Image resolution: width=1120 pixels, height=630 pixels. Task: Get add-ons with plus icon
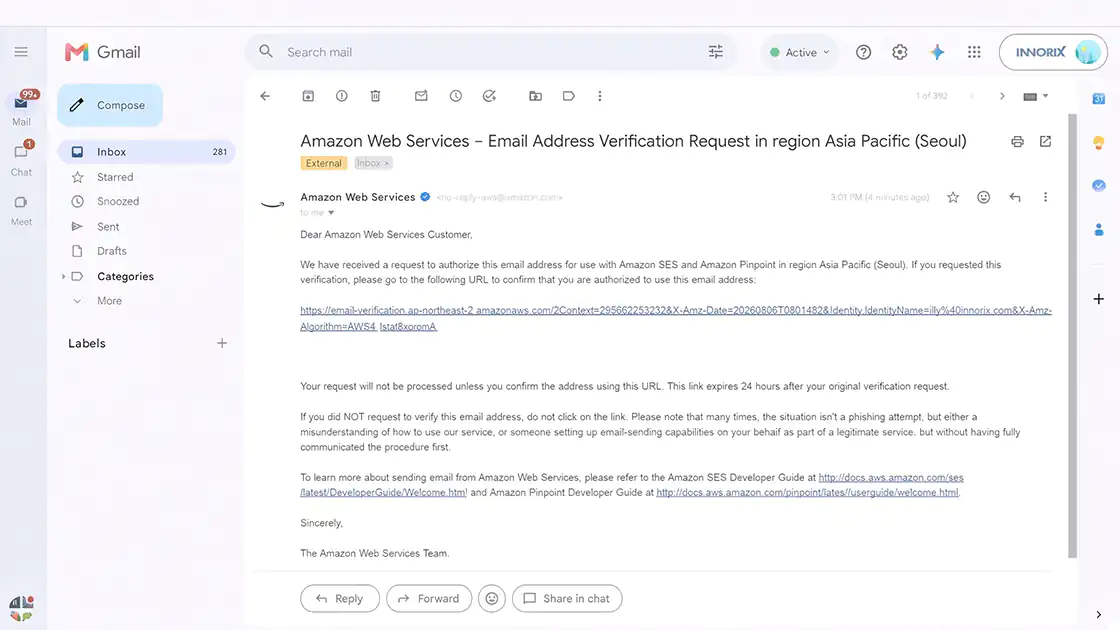1099,299
